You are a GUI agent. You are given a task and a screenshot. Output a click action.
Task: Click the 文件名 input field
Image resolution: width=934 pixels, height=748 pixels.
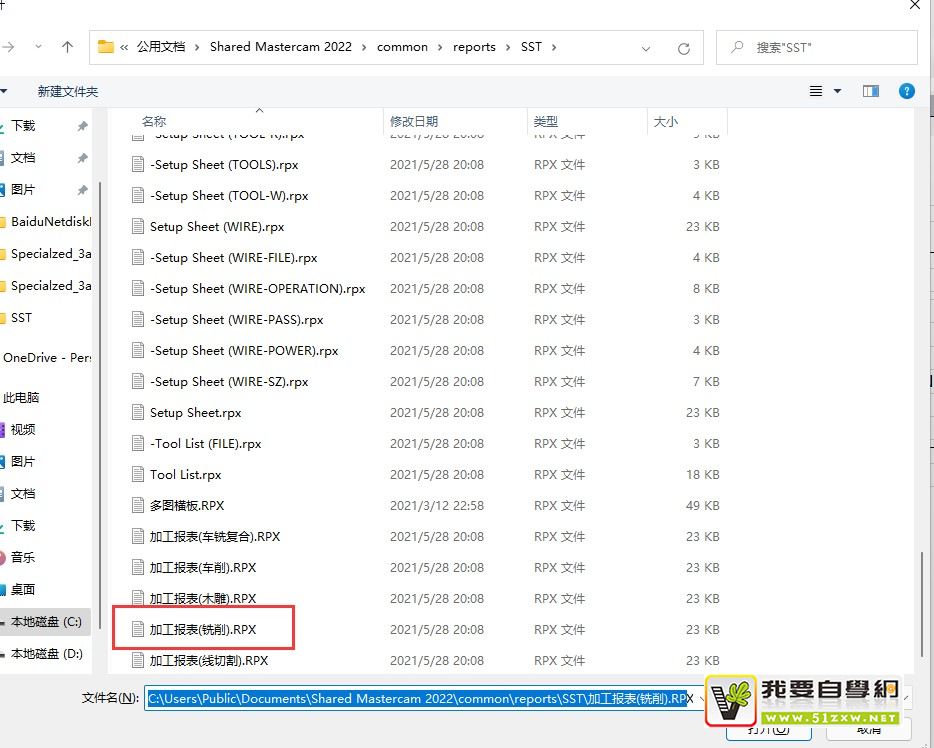[420, 698]
